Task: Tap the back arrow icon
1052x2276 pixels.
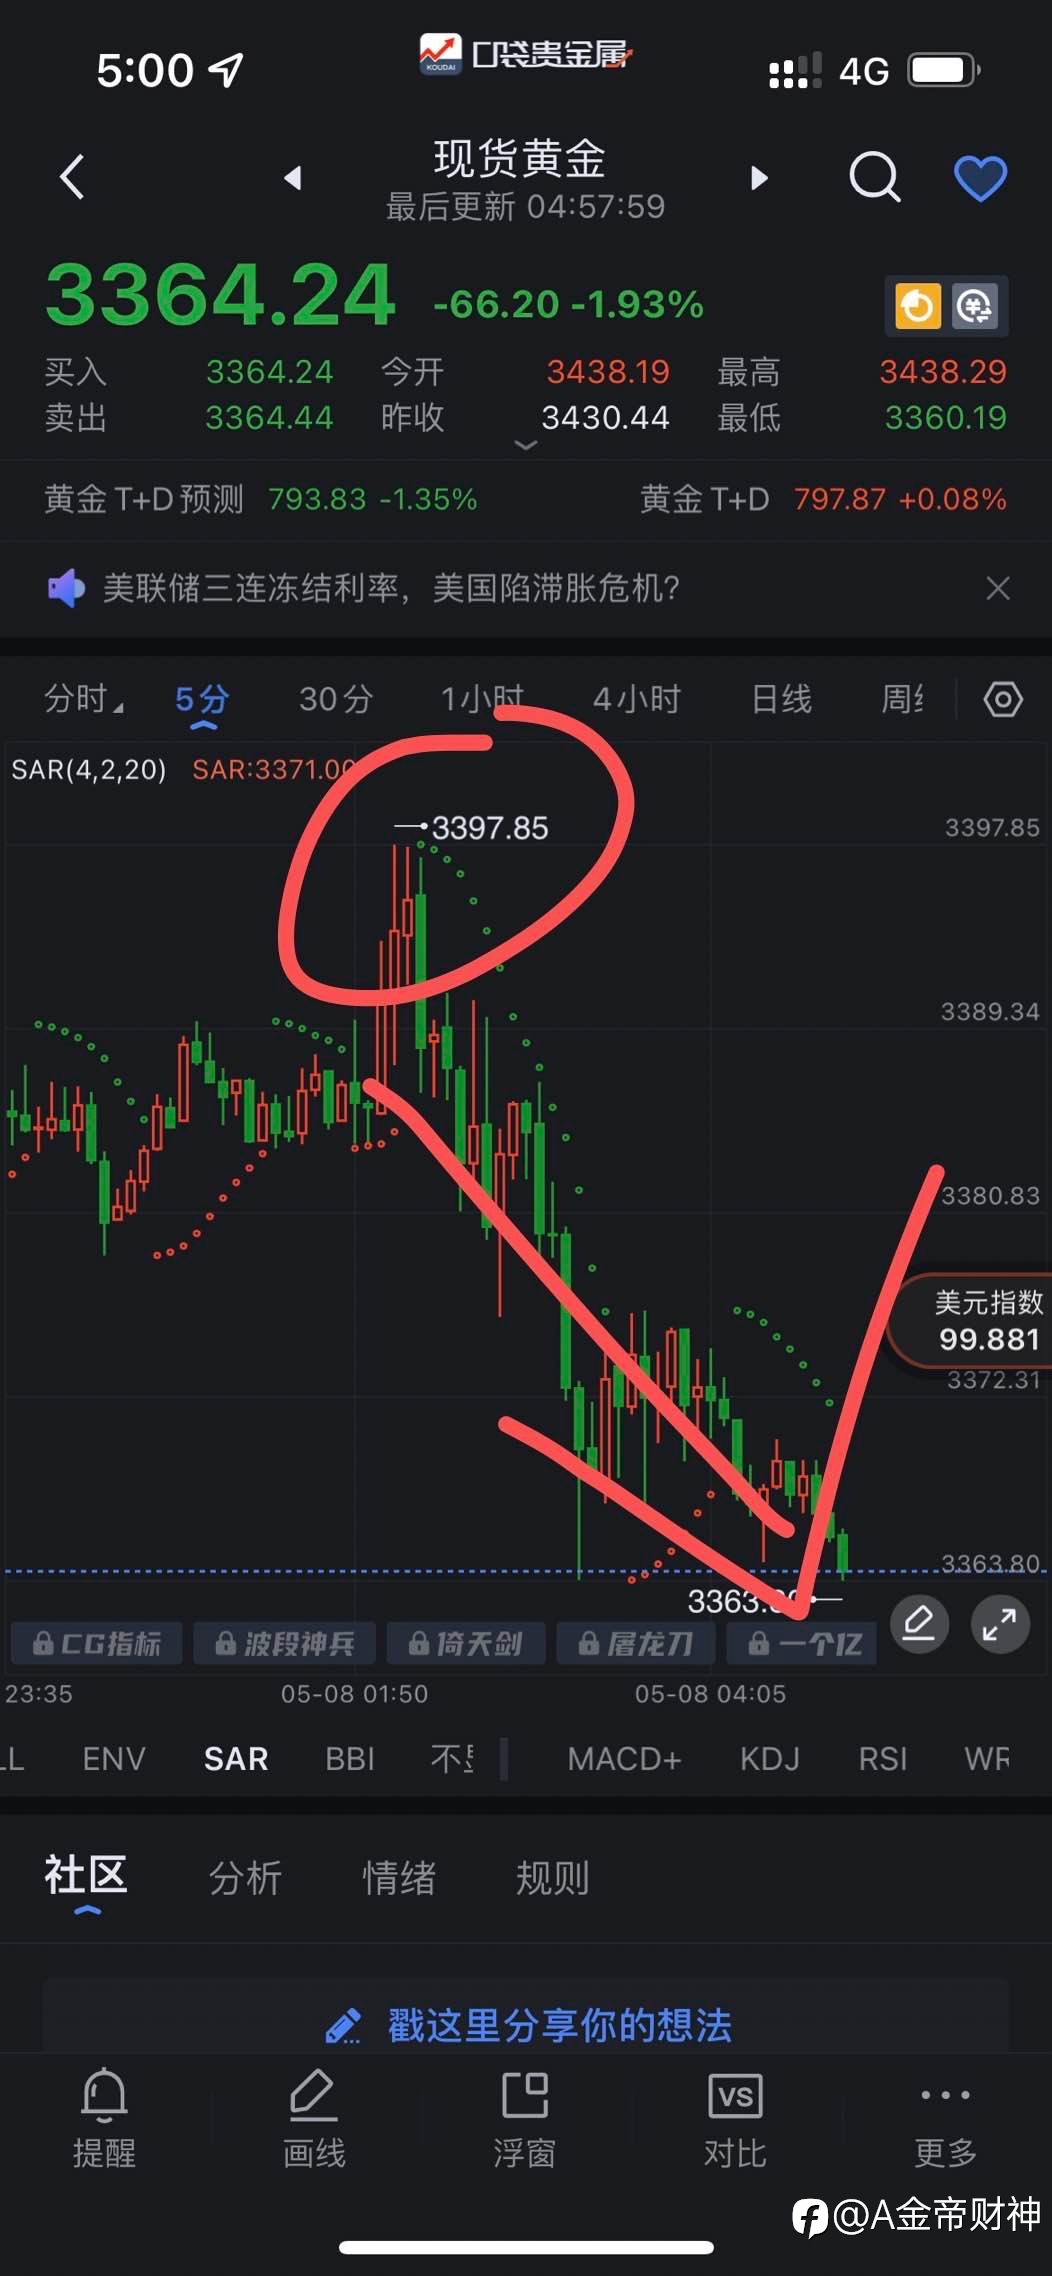Action: pyautogui.click(x=72, y=178)
